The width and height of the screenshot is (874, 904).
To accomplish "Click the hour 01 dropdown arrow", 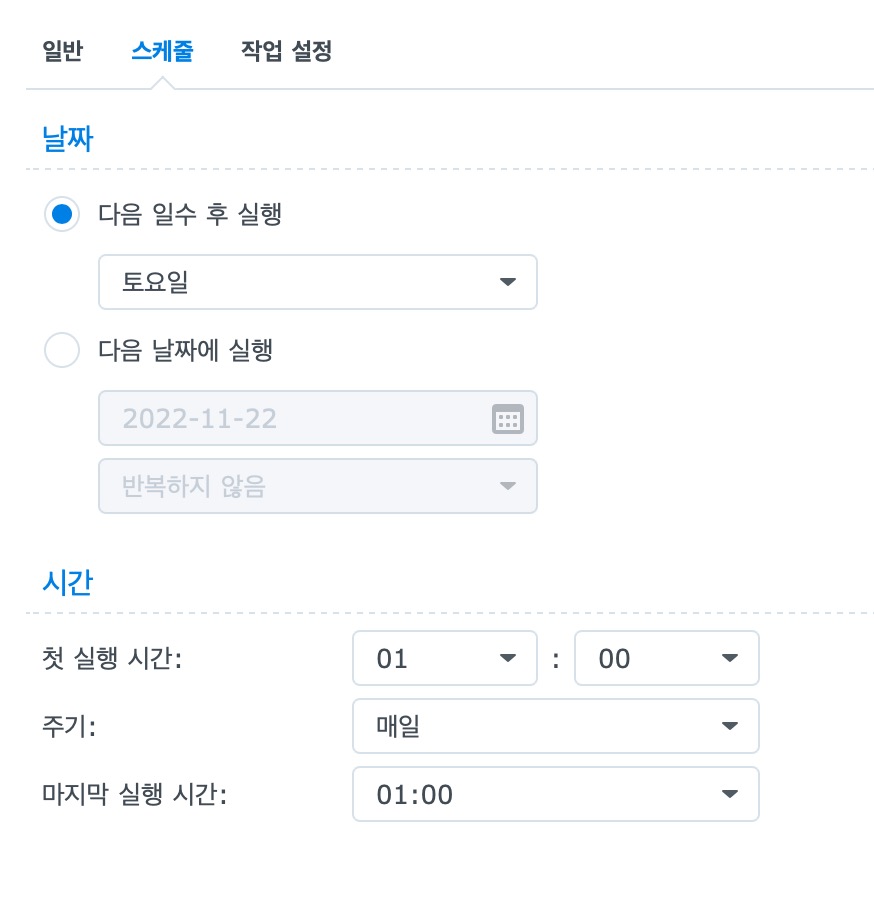I will pos(507,658).
